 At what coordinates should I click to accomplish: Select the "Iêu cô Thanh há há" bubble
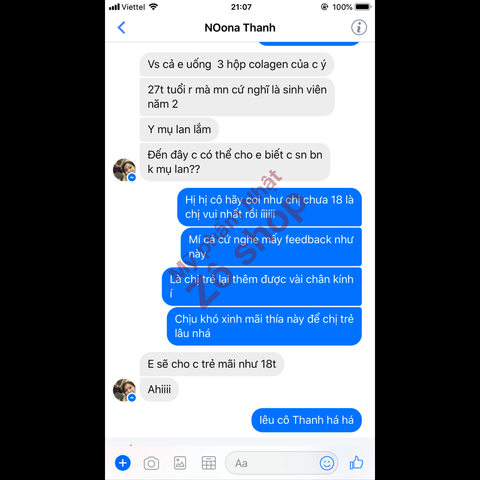click(306, 420)
